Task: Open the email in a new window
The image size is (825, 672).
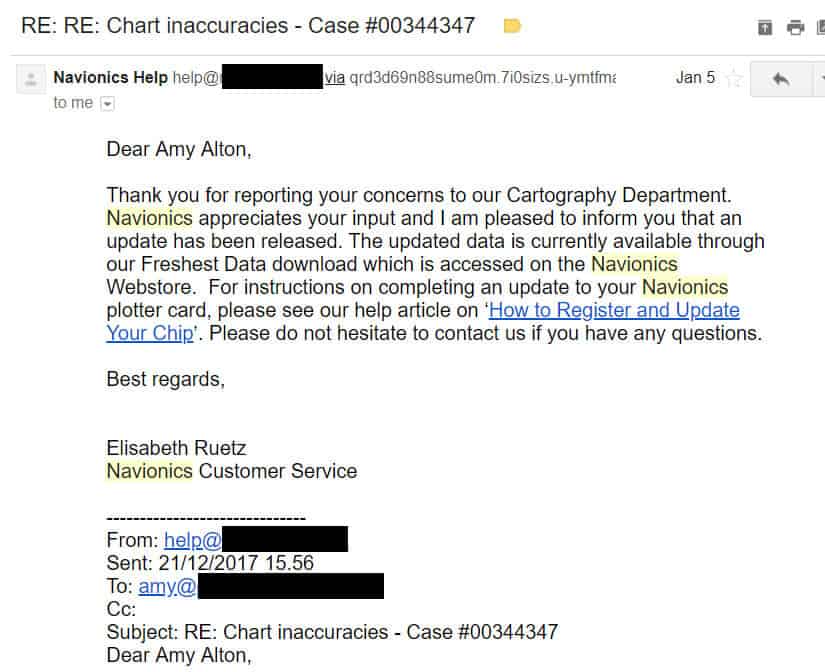Action: click(819, 27)
